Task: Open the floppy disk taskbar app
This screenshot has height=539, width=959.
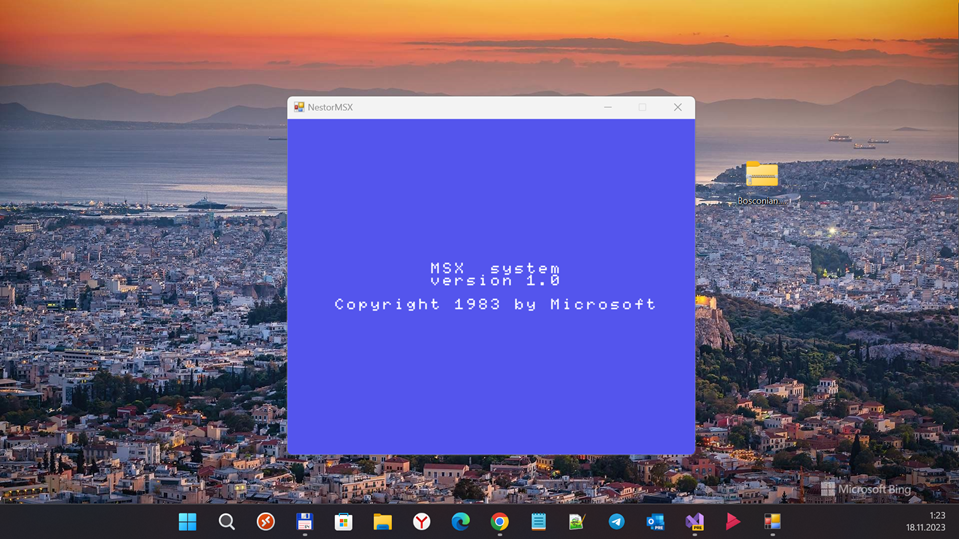Action: pos(305,521)
